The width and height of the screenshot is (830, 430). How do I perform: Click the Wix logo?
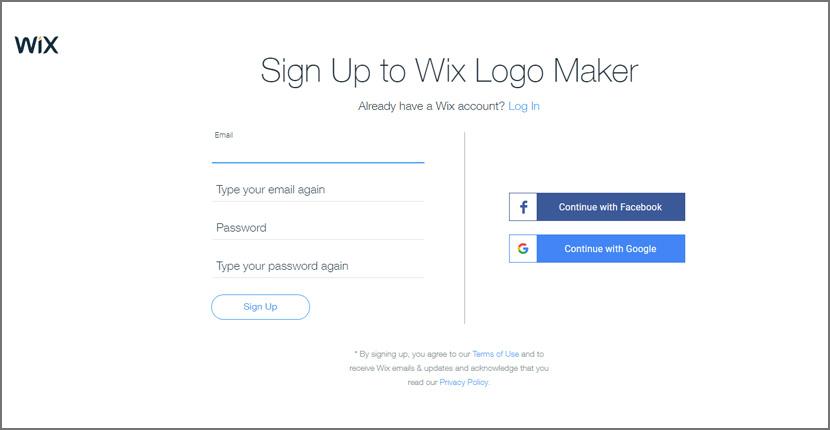click(37, 45)
